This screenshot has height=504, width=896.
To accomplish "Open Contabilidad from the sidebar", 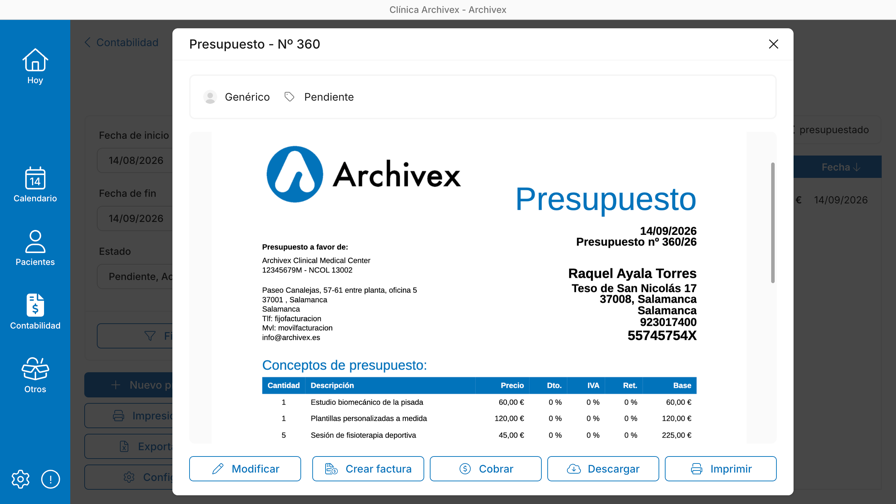I will click(35, 311).
